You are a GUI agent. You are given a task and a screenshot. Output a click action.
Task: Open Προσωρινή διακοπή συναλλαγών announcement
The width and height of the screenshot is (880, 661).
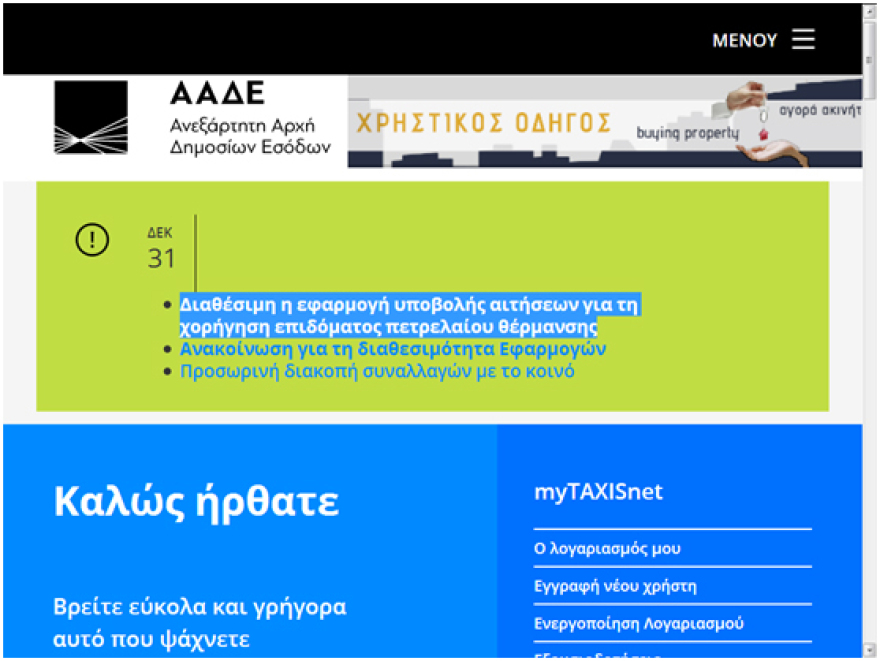377,370
